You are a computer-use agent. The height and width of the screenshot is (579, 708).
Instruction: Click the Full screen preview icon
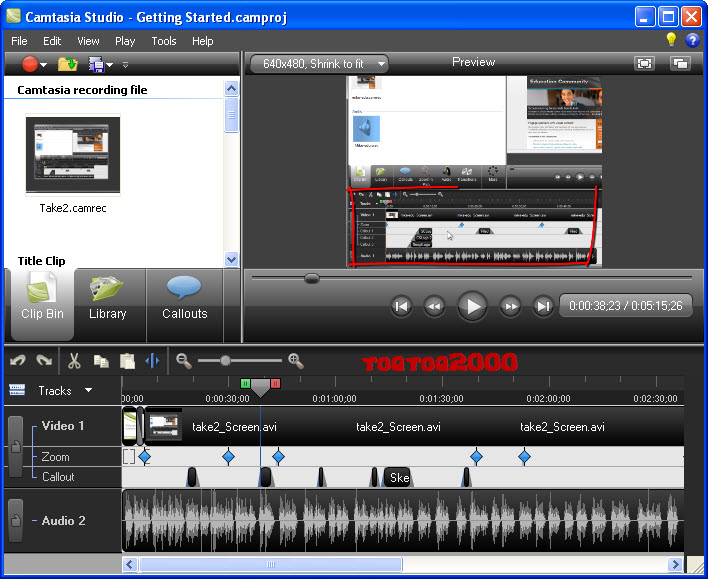pyautogui.click(x=644, y=63)
